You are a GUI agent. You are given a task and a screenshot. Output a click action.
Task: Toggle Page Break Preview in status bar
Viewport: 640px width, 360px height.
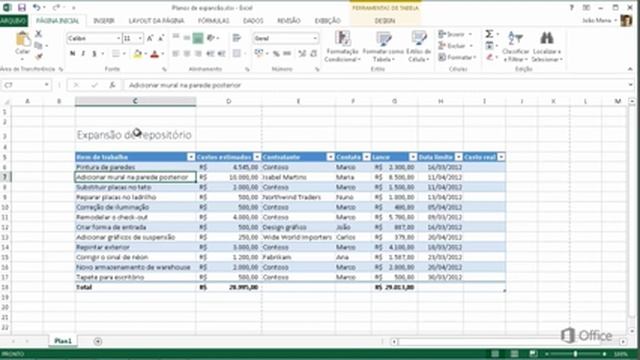533,353
